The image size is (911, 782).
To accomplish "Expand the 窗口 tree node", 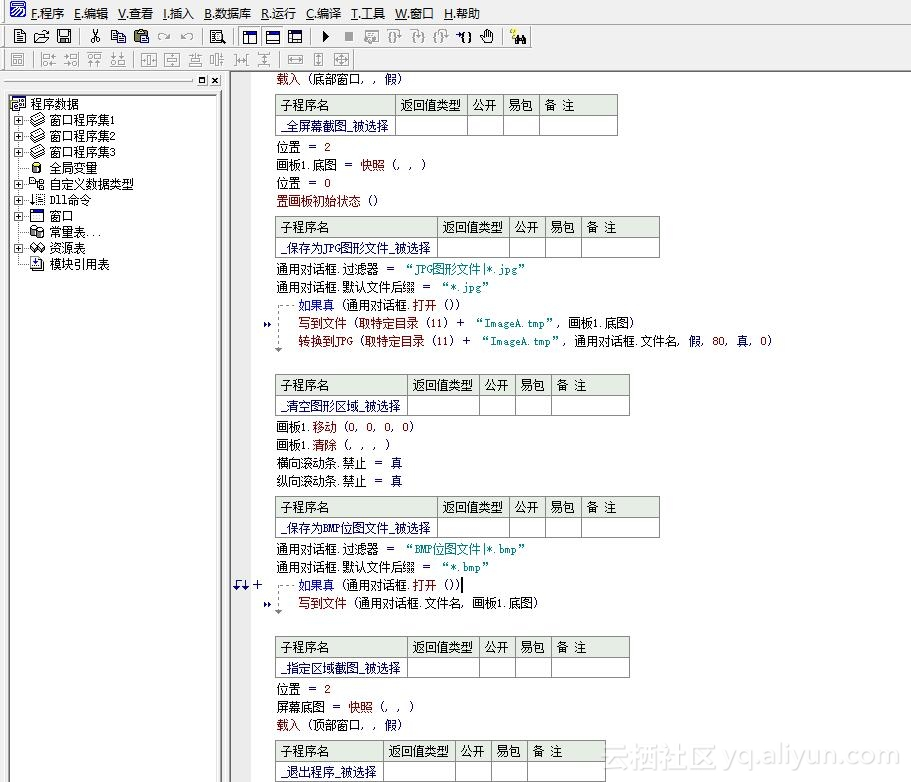I will (x=19, y=216).
